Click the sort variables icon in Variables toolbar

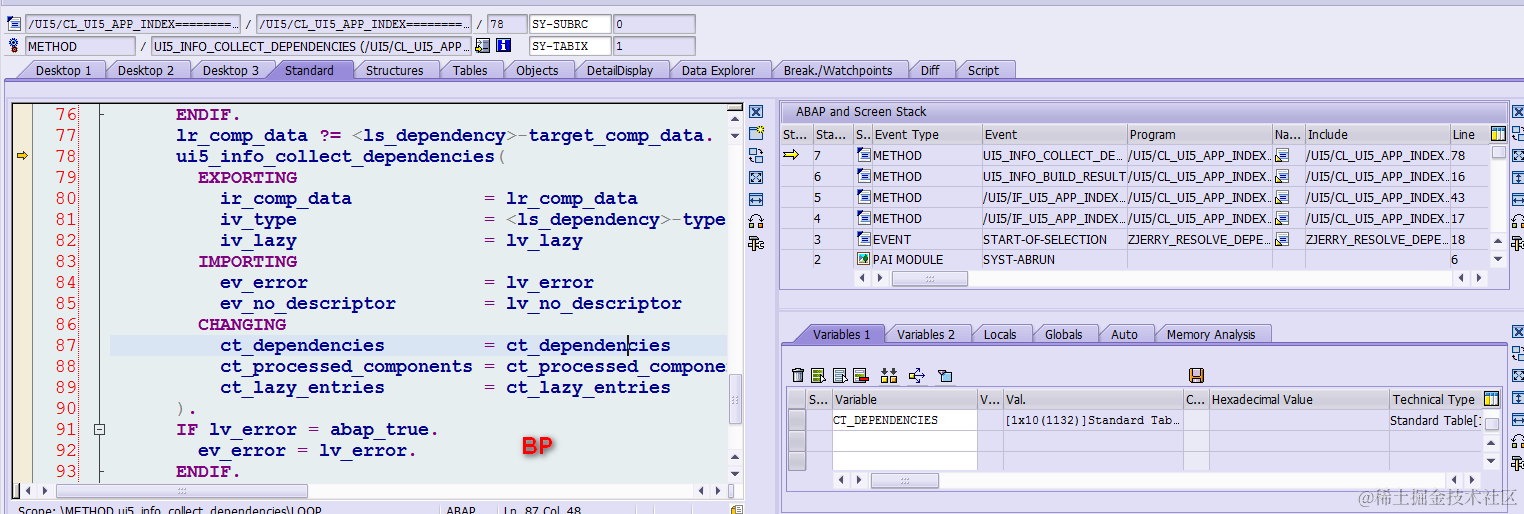(x=889, y=376)
